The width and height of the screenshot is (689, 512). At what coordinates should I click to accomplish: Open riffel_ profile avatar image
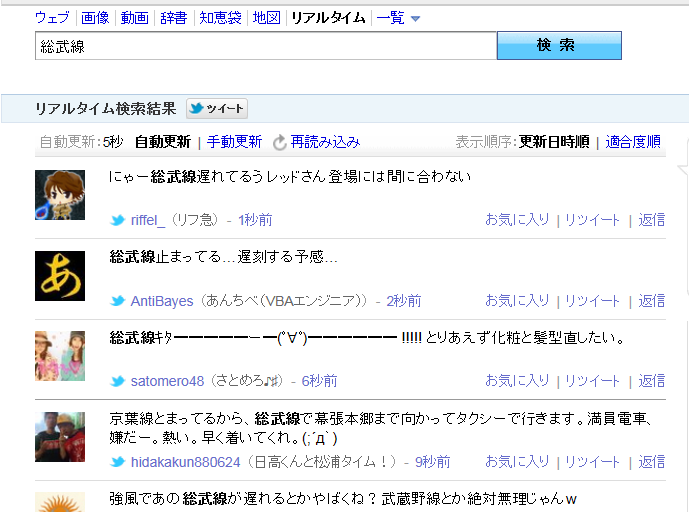[60, 195]
